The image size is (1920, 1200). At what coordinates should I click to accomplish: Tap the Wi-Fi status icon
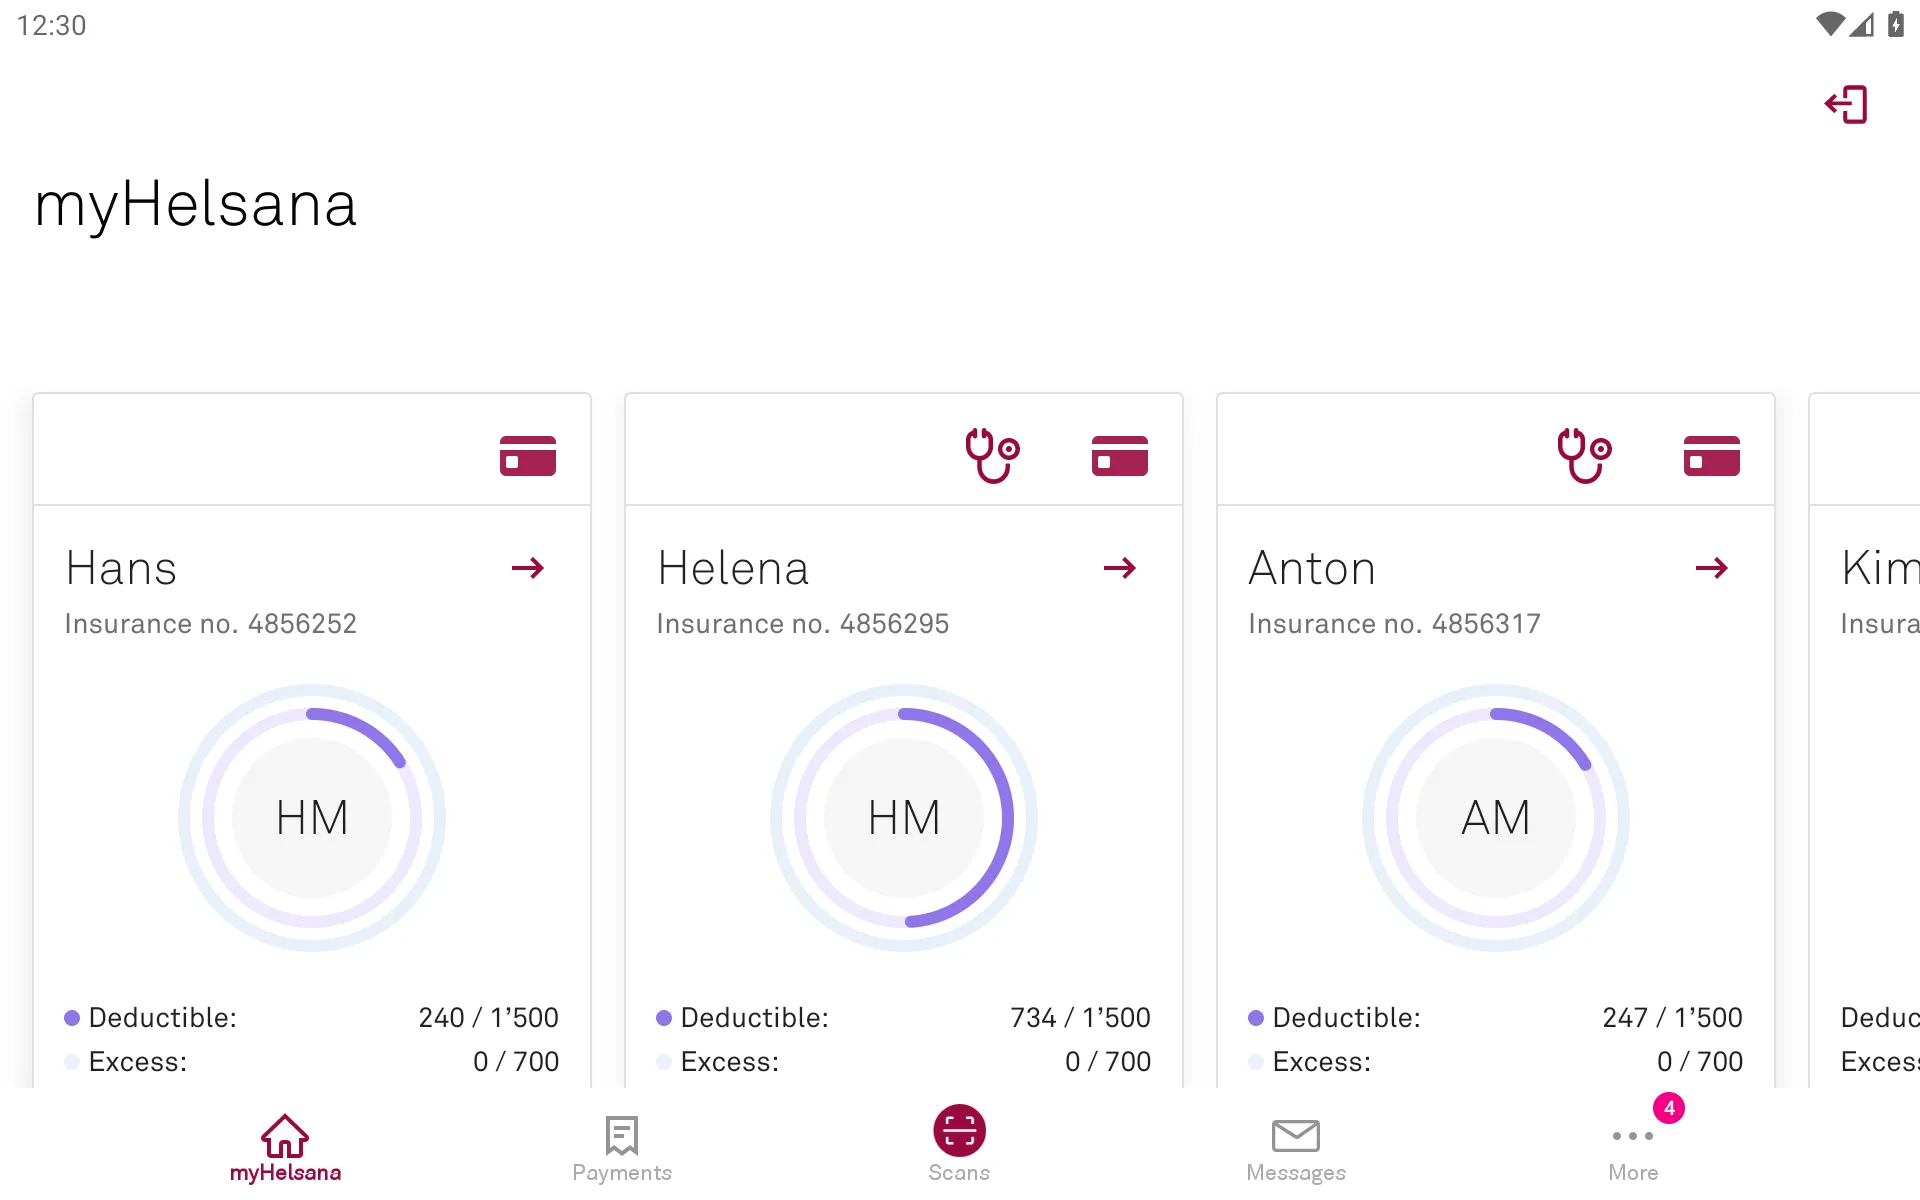(x=1830, y=24)
